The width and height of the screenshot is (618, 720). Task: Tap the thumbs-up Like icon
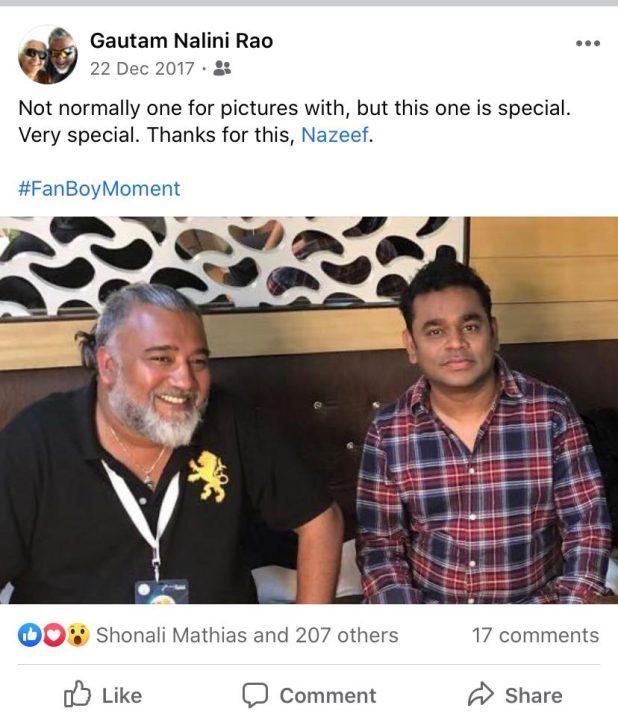(77, 695)
